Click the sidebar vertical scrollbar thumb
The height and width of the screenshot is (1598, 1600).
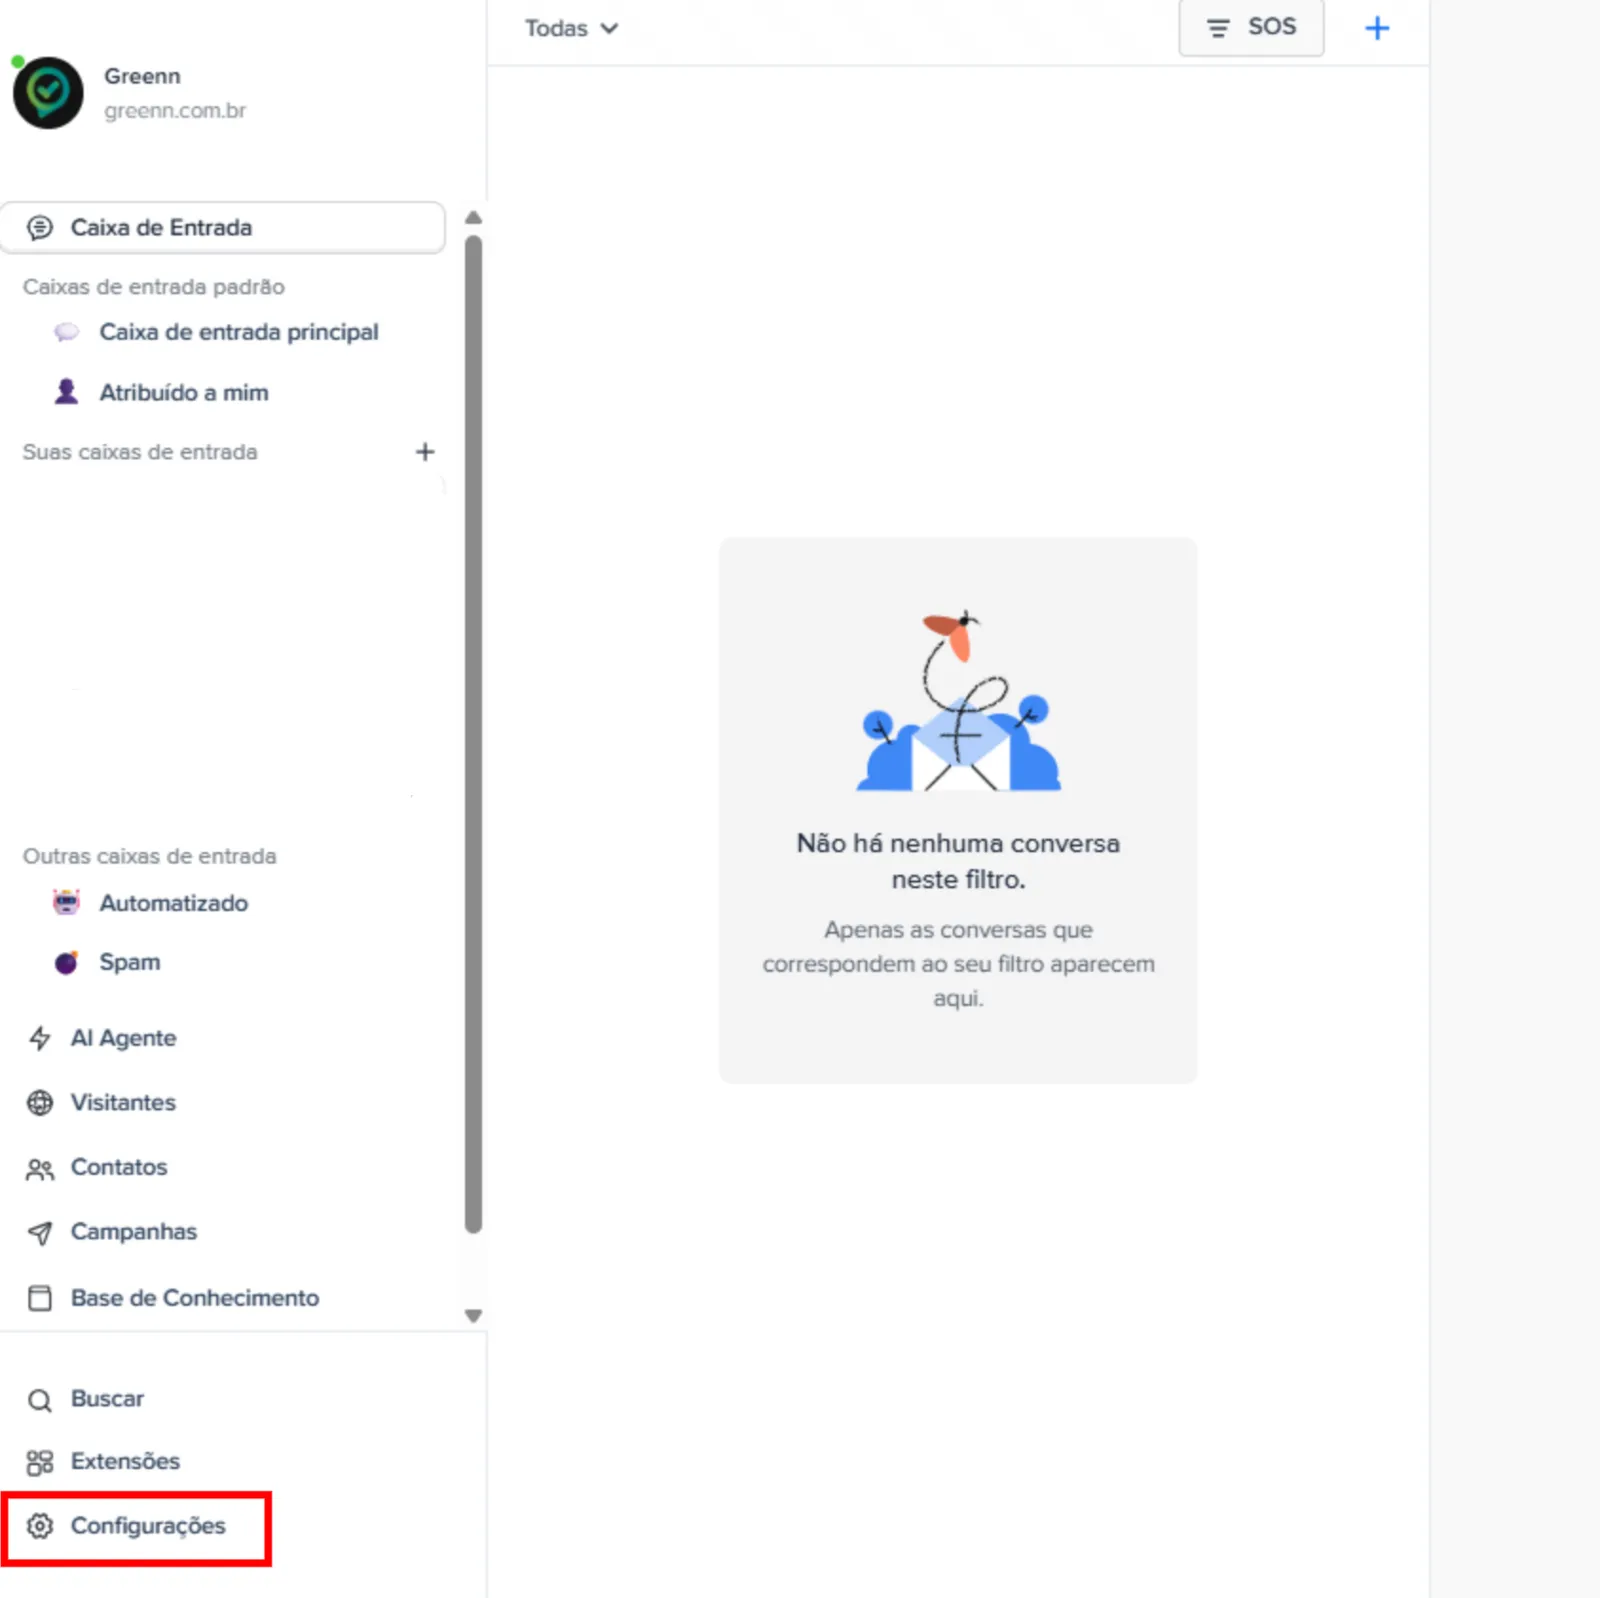pyautogui.click(x=474, y=735)
